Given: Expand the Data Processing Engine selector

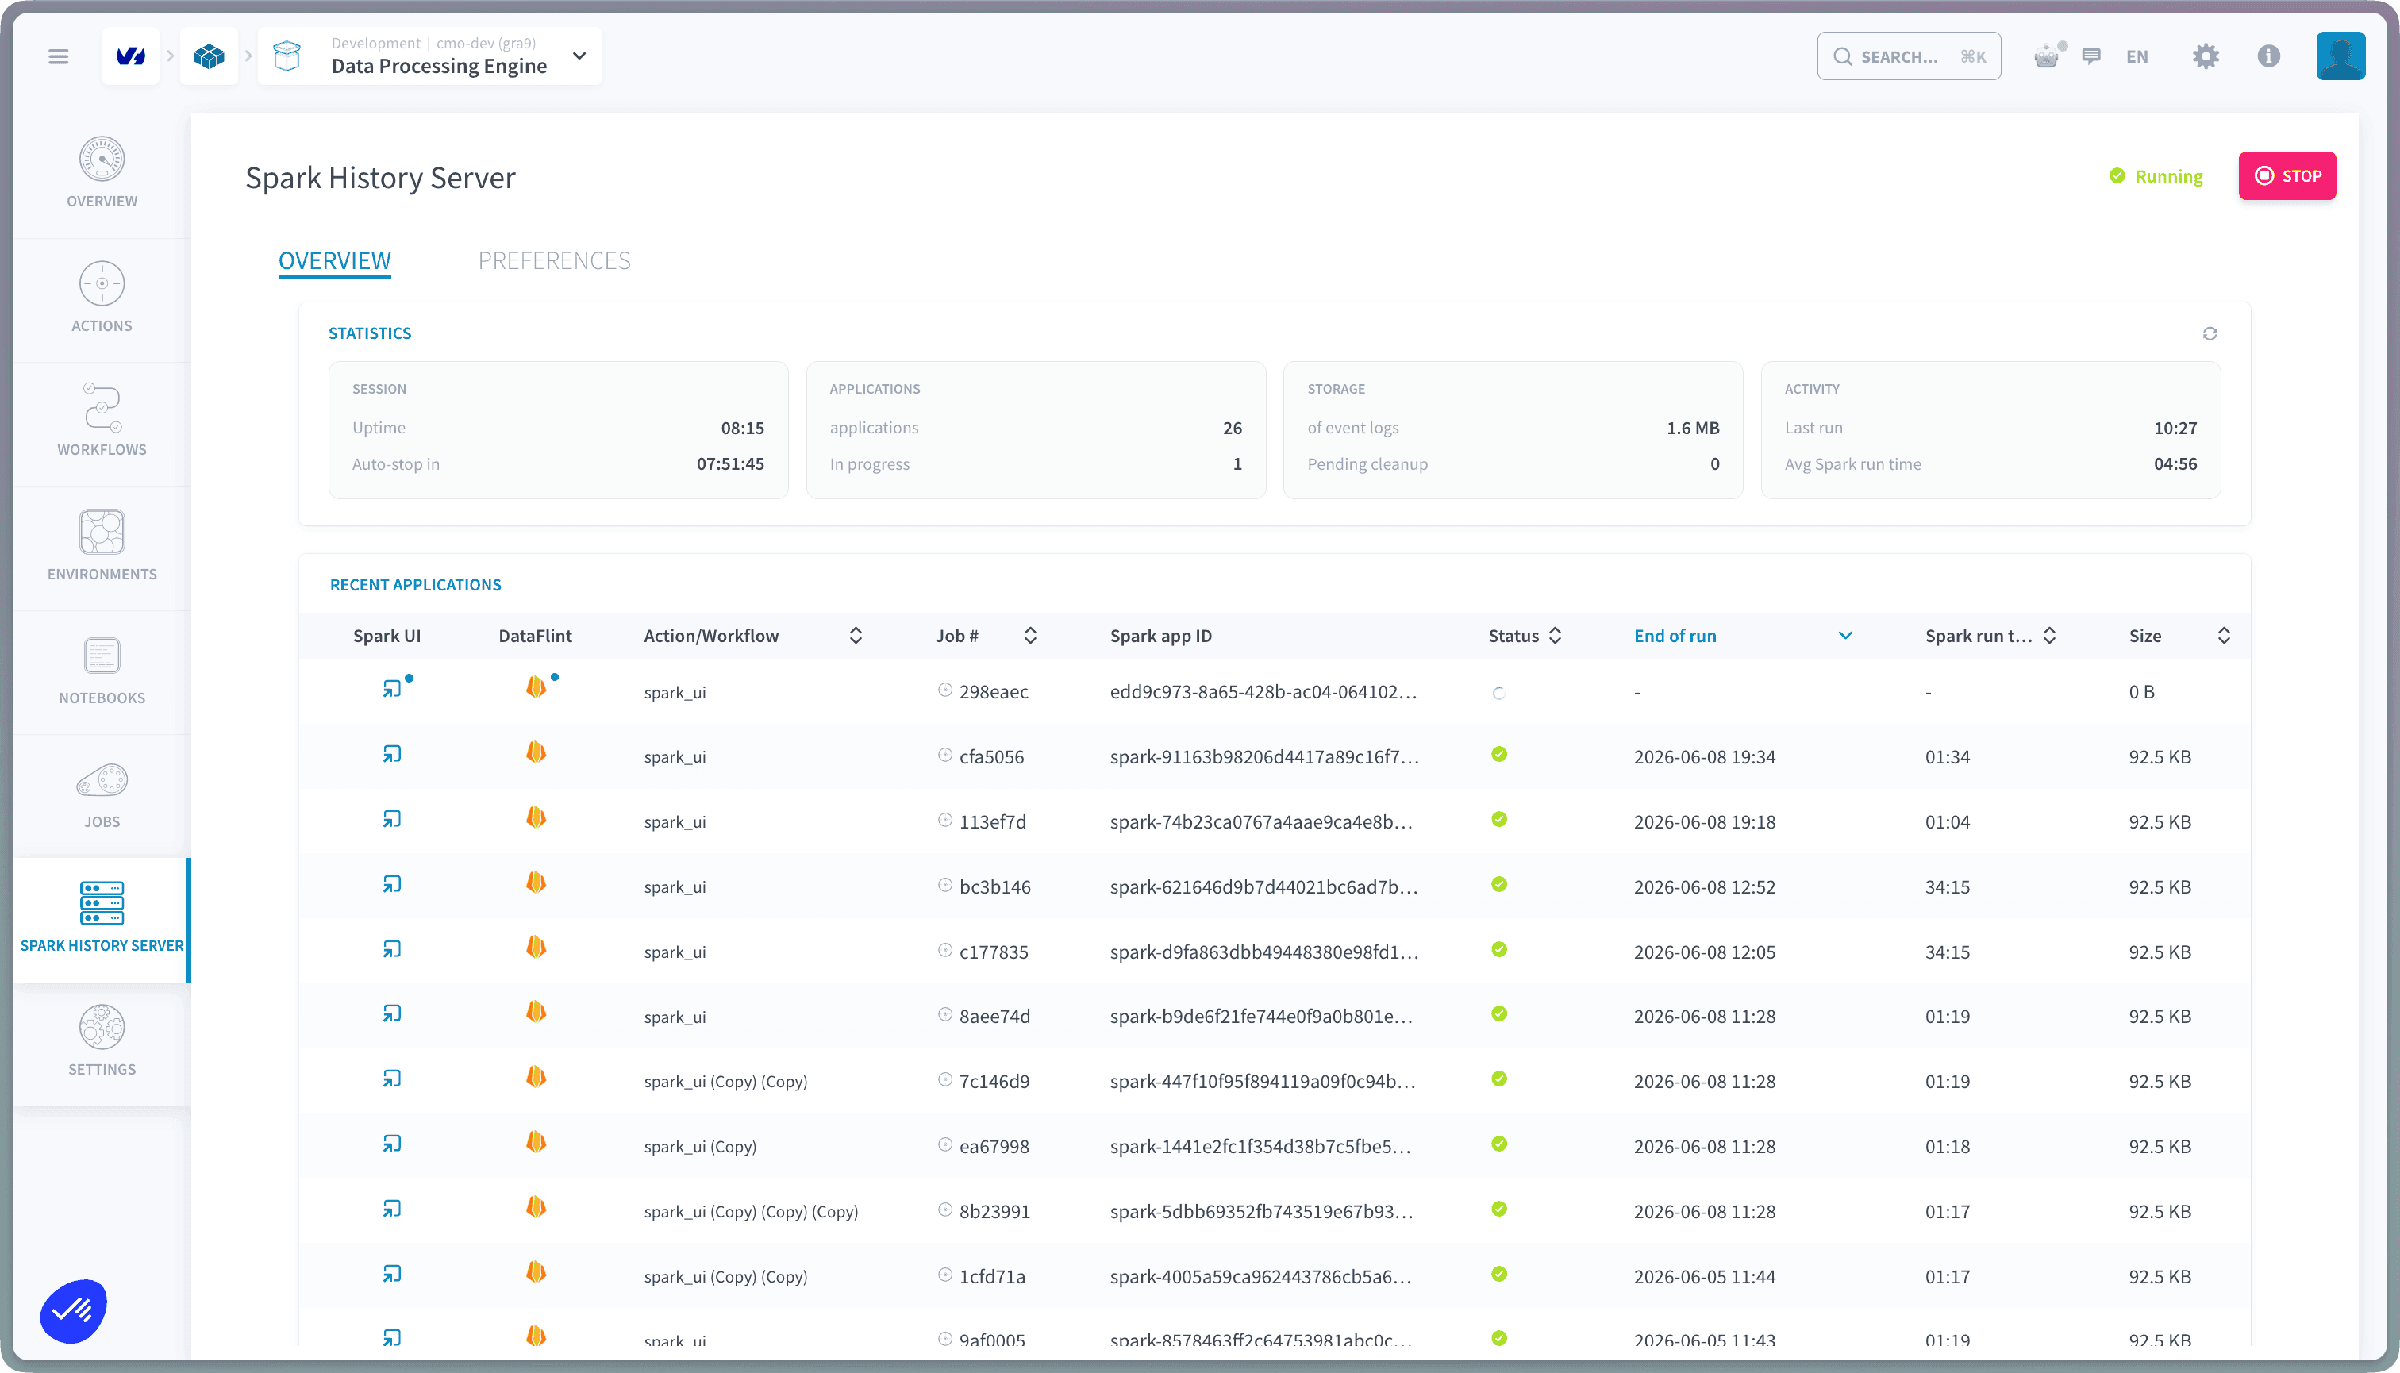Looking at the screenshot, I should (579, 56).
